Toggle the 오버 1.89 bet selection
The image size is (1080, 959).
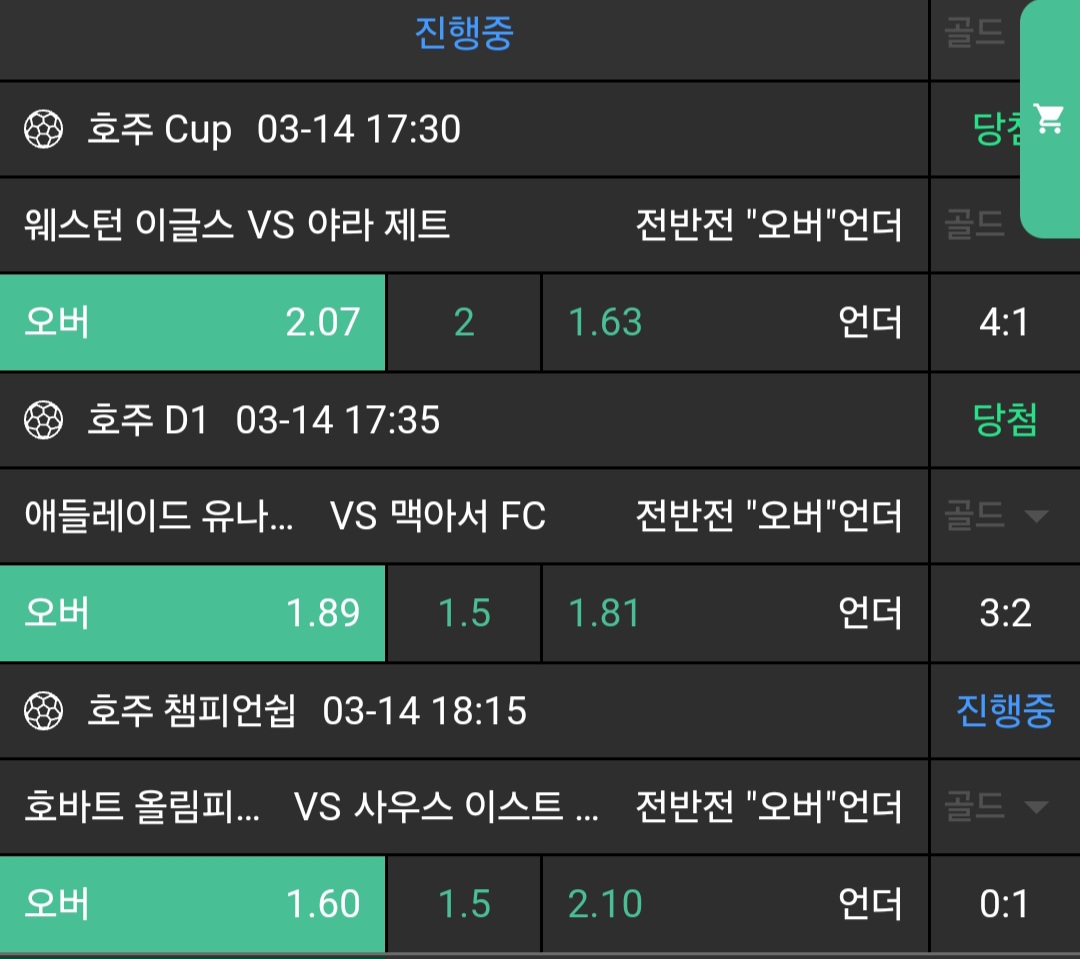click(192, 613)
